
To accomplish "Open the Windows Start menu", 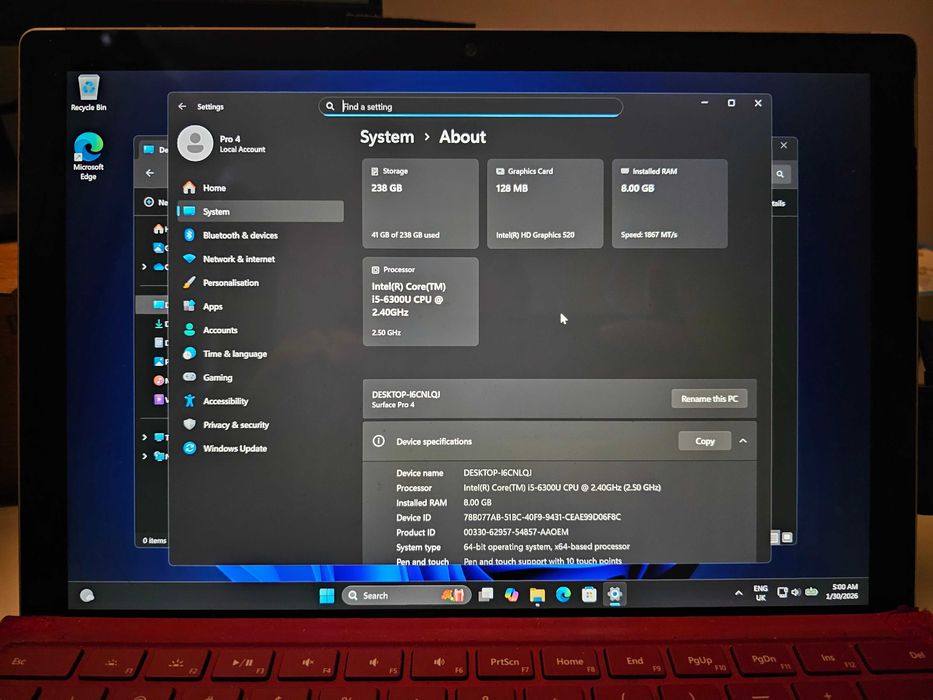I will (327, 595).
